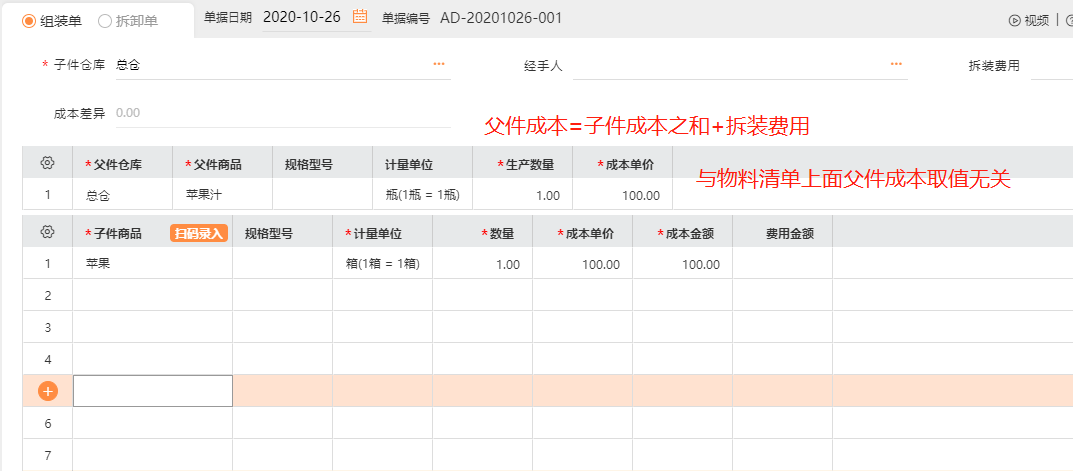Click the gear icon in 父件 table header

pos(47,163)
